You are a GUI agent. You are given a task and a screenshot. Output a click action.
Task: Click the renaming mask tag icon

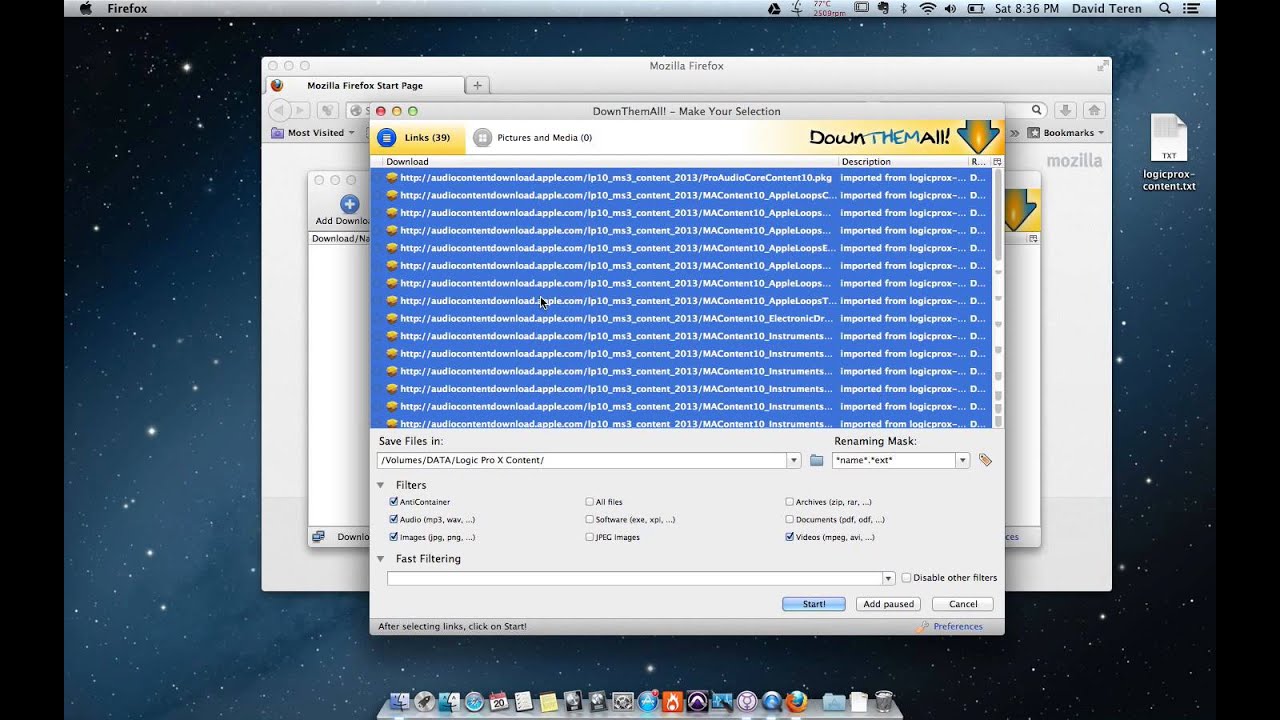[x=985, y=460]
